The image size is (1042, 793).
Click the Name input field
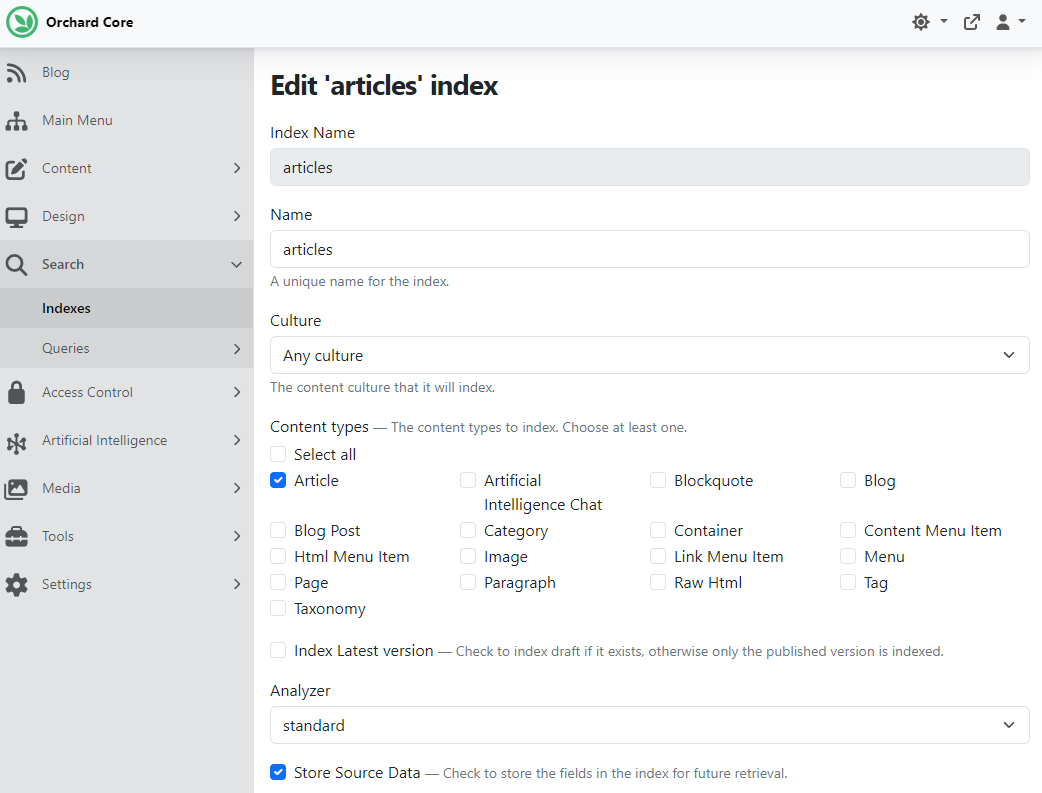[649, 249]
